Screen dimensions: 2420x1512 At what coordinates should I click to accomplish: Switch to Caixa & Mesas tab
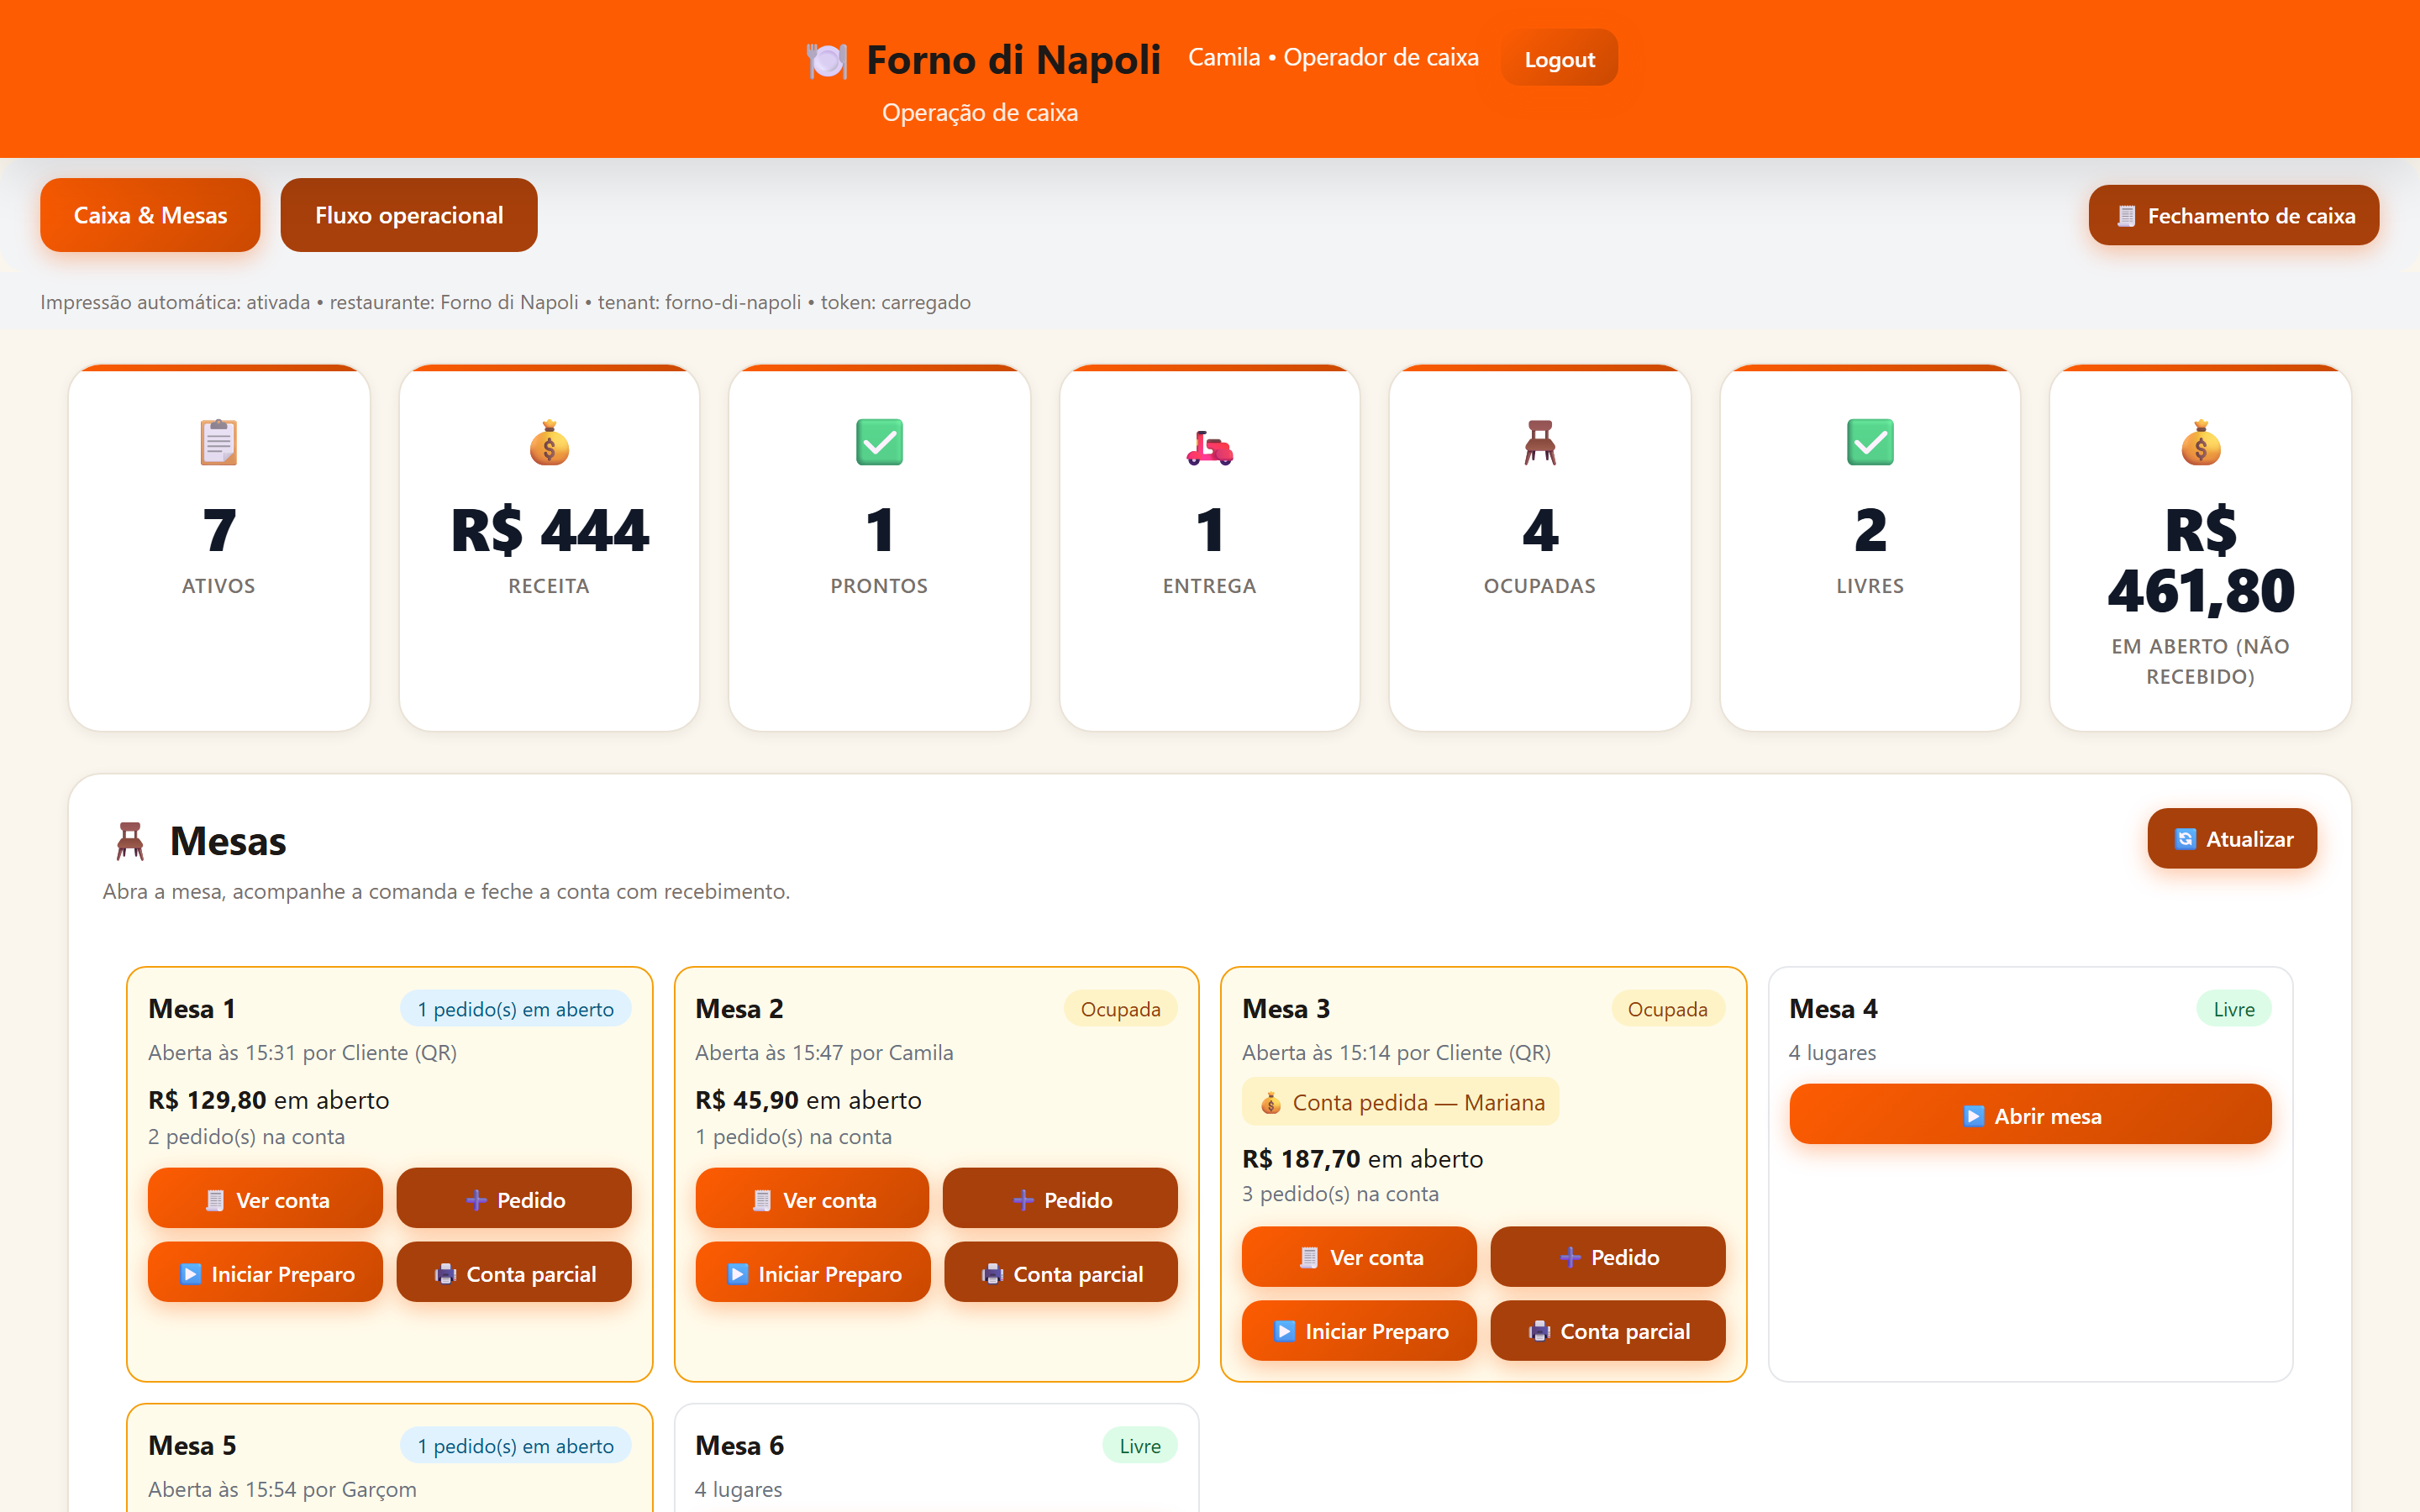[150, 215]
